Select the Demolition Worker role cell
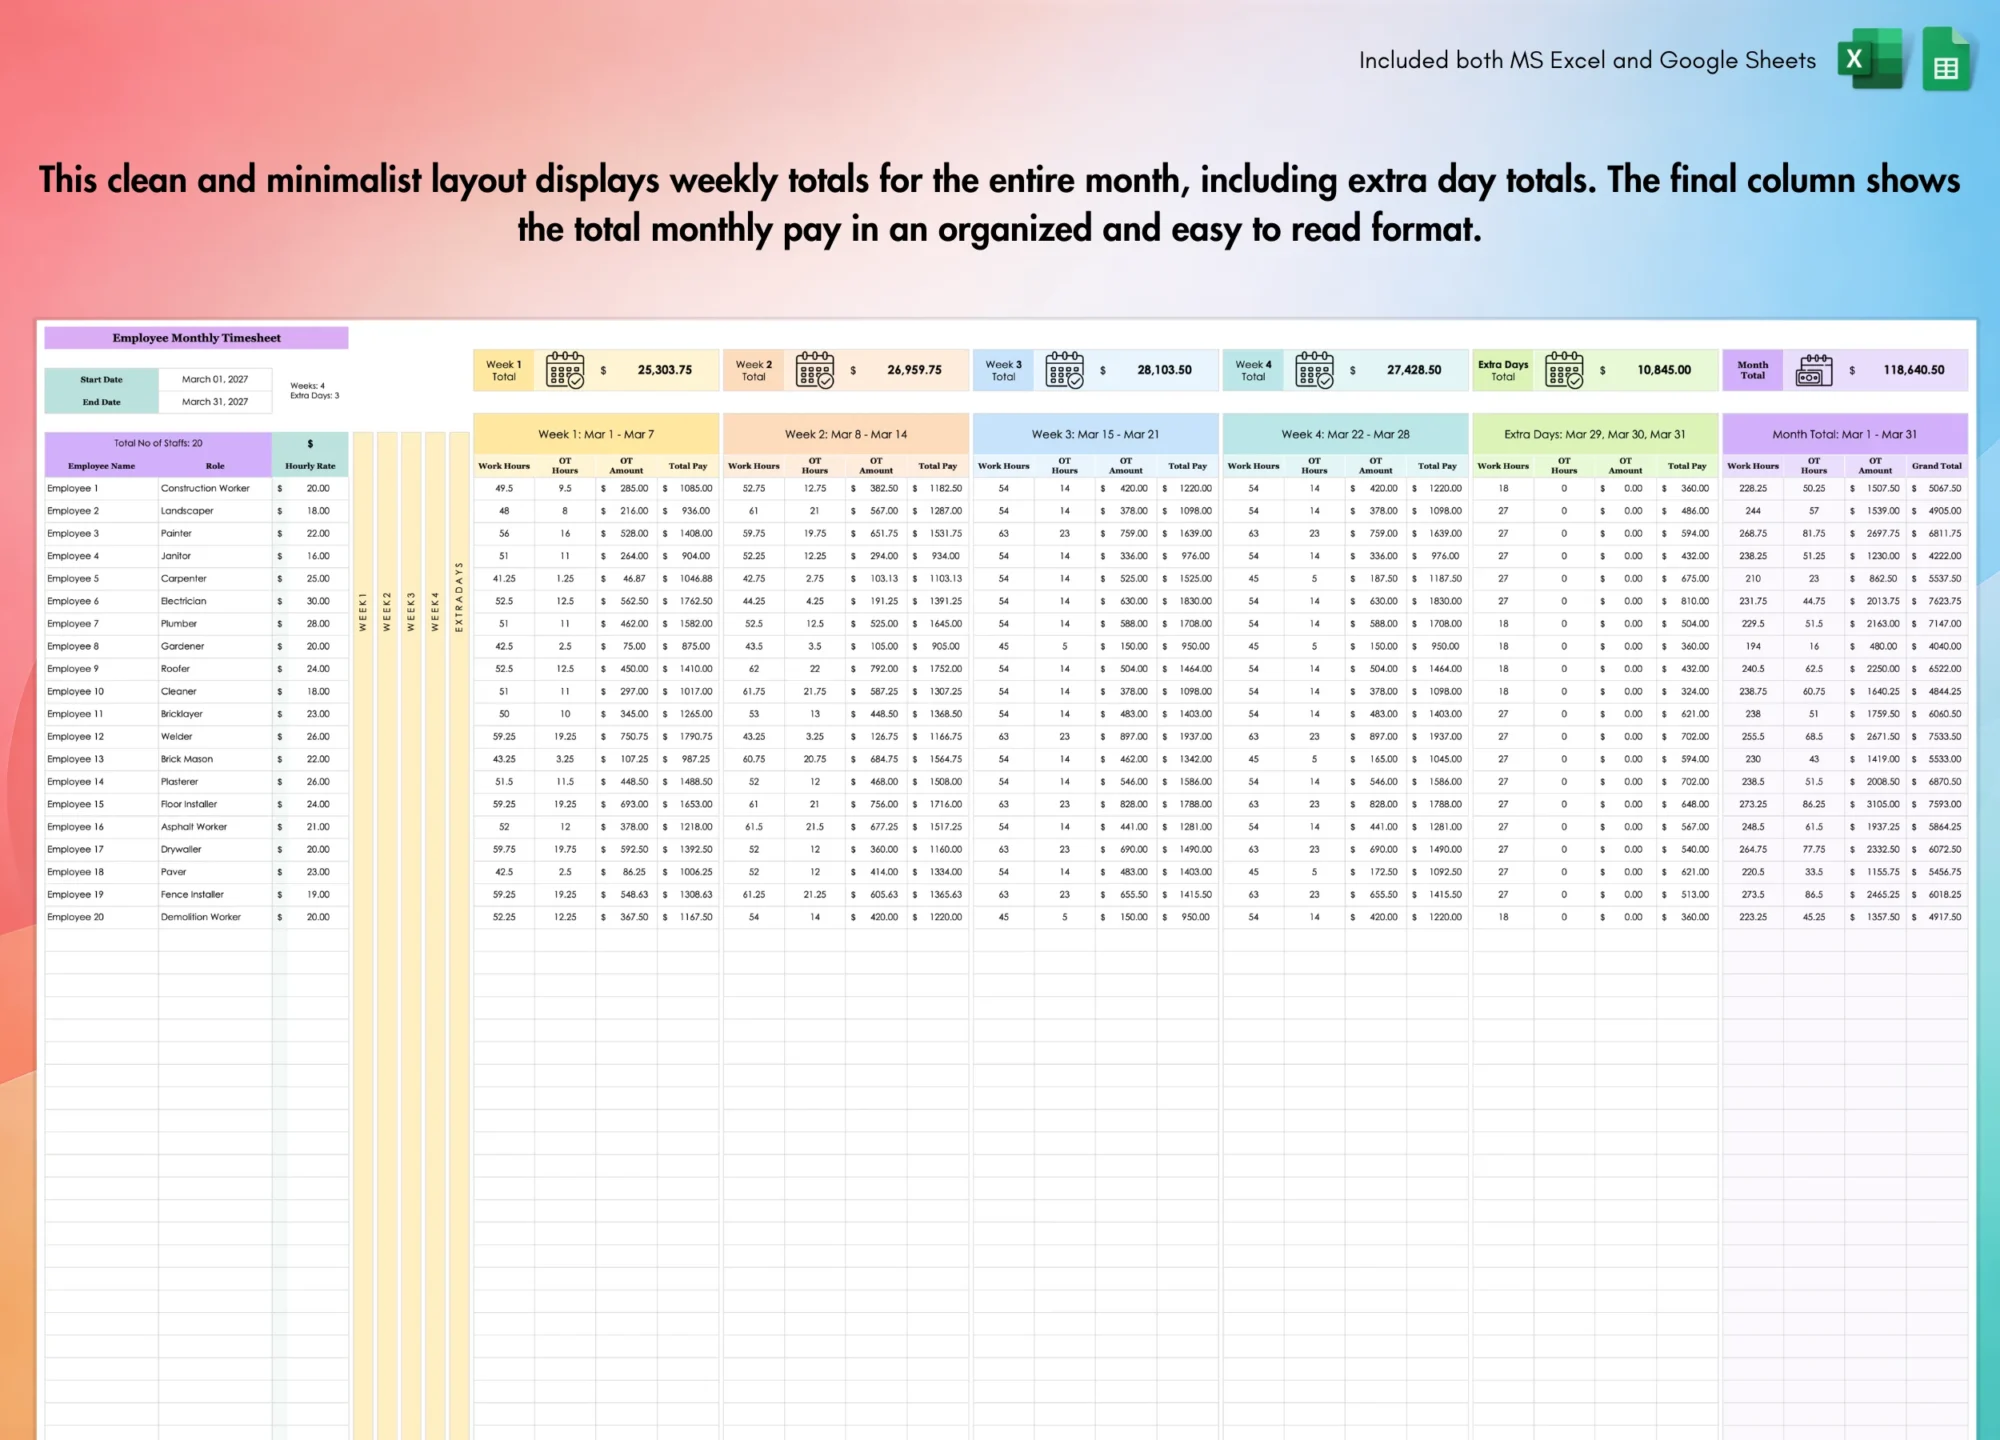 tap(215, 917)
